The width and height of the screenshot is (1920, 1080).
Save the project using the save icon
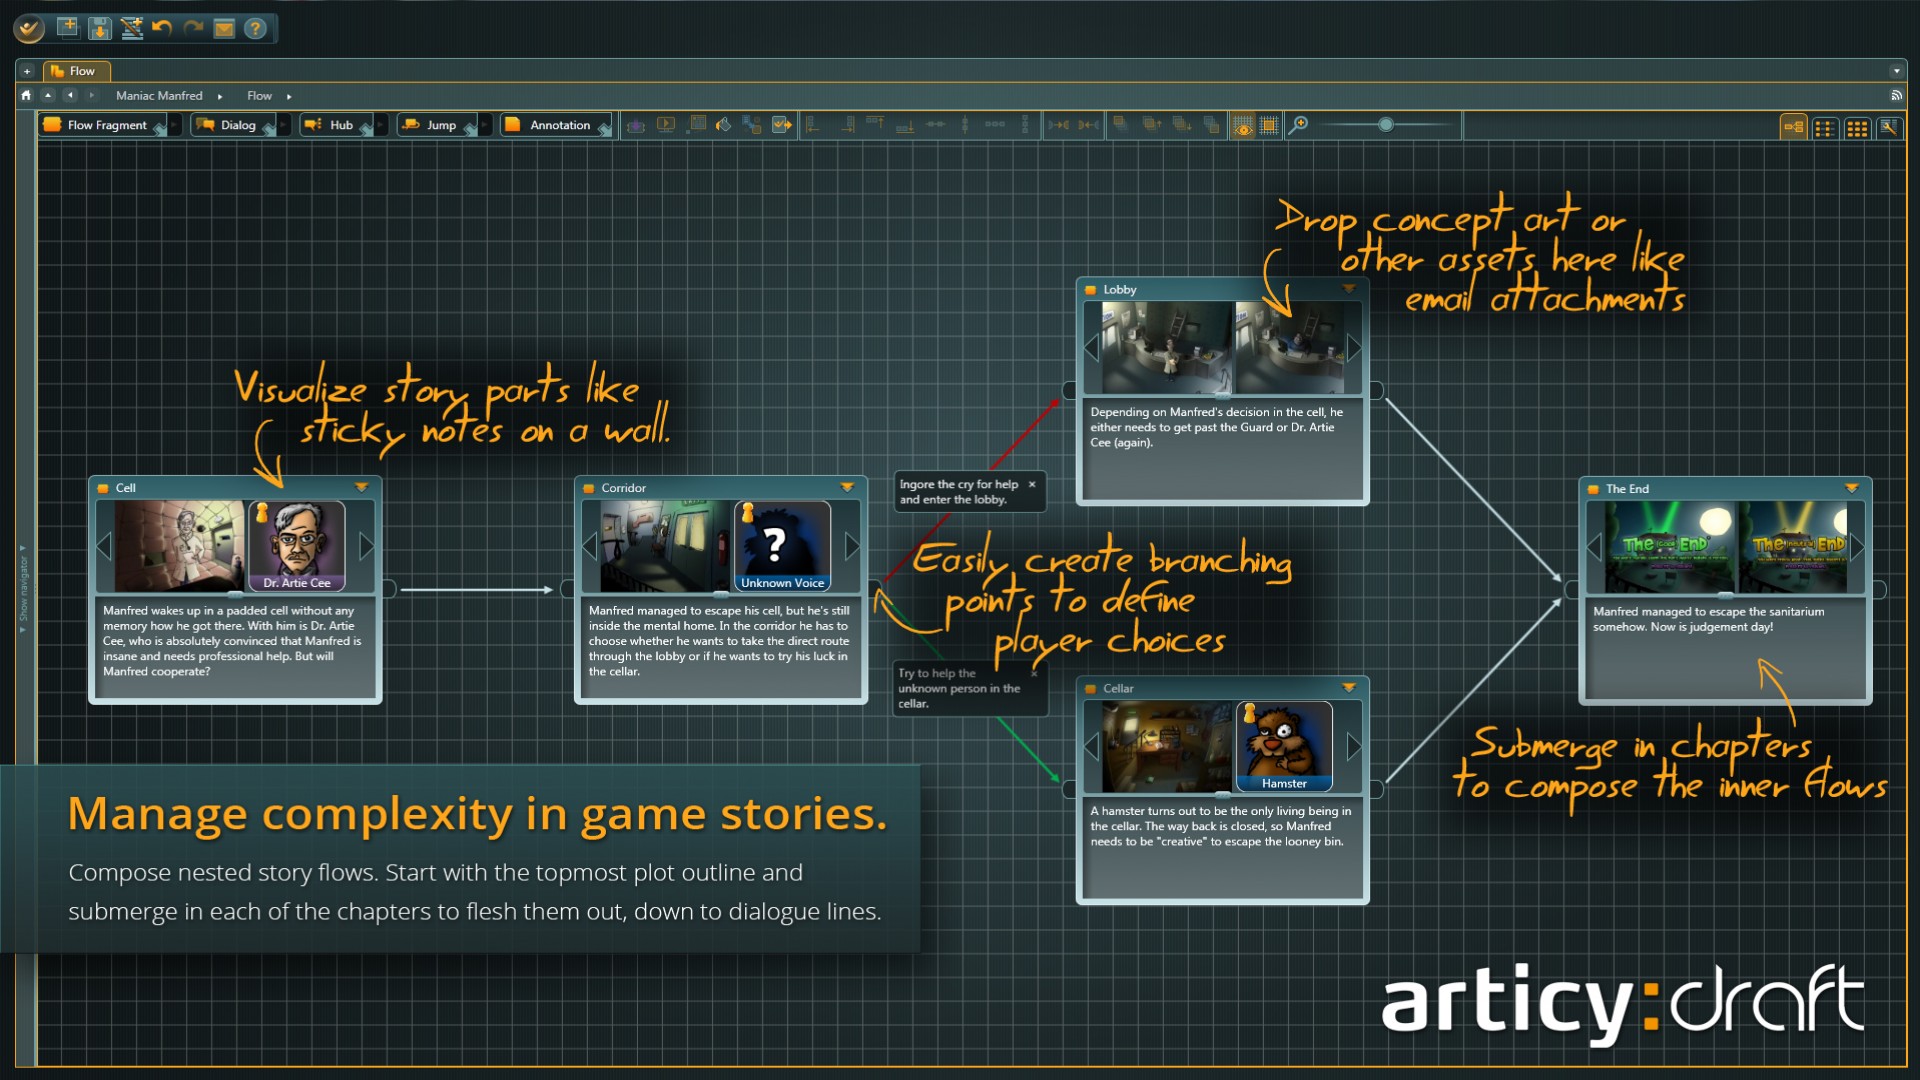99,28
